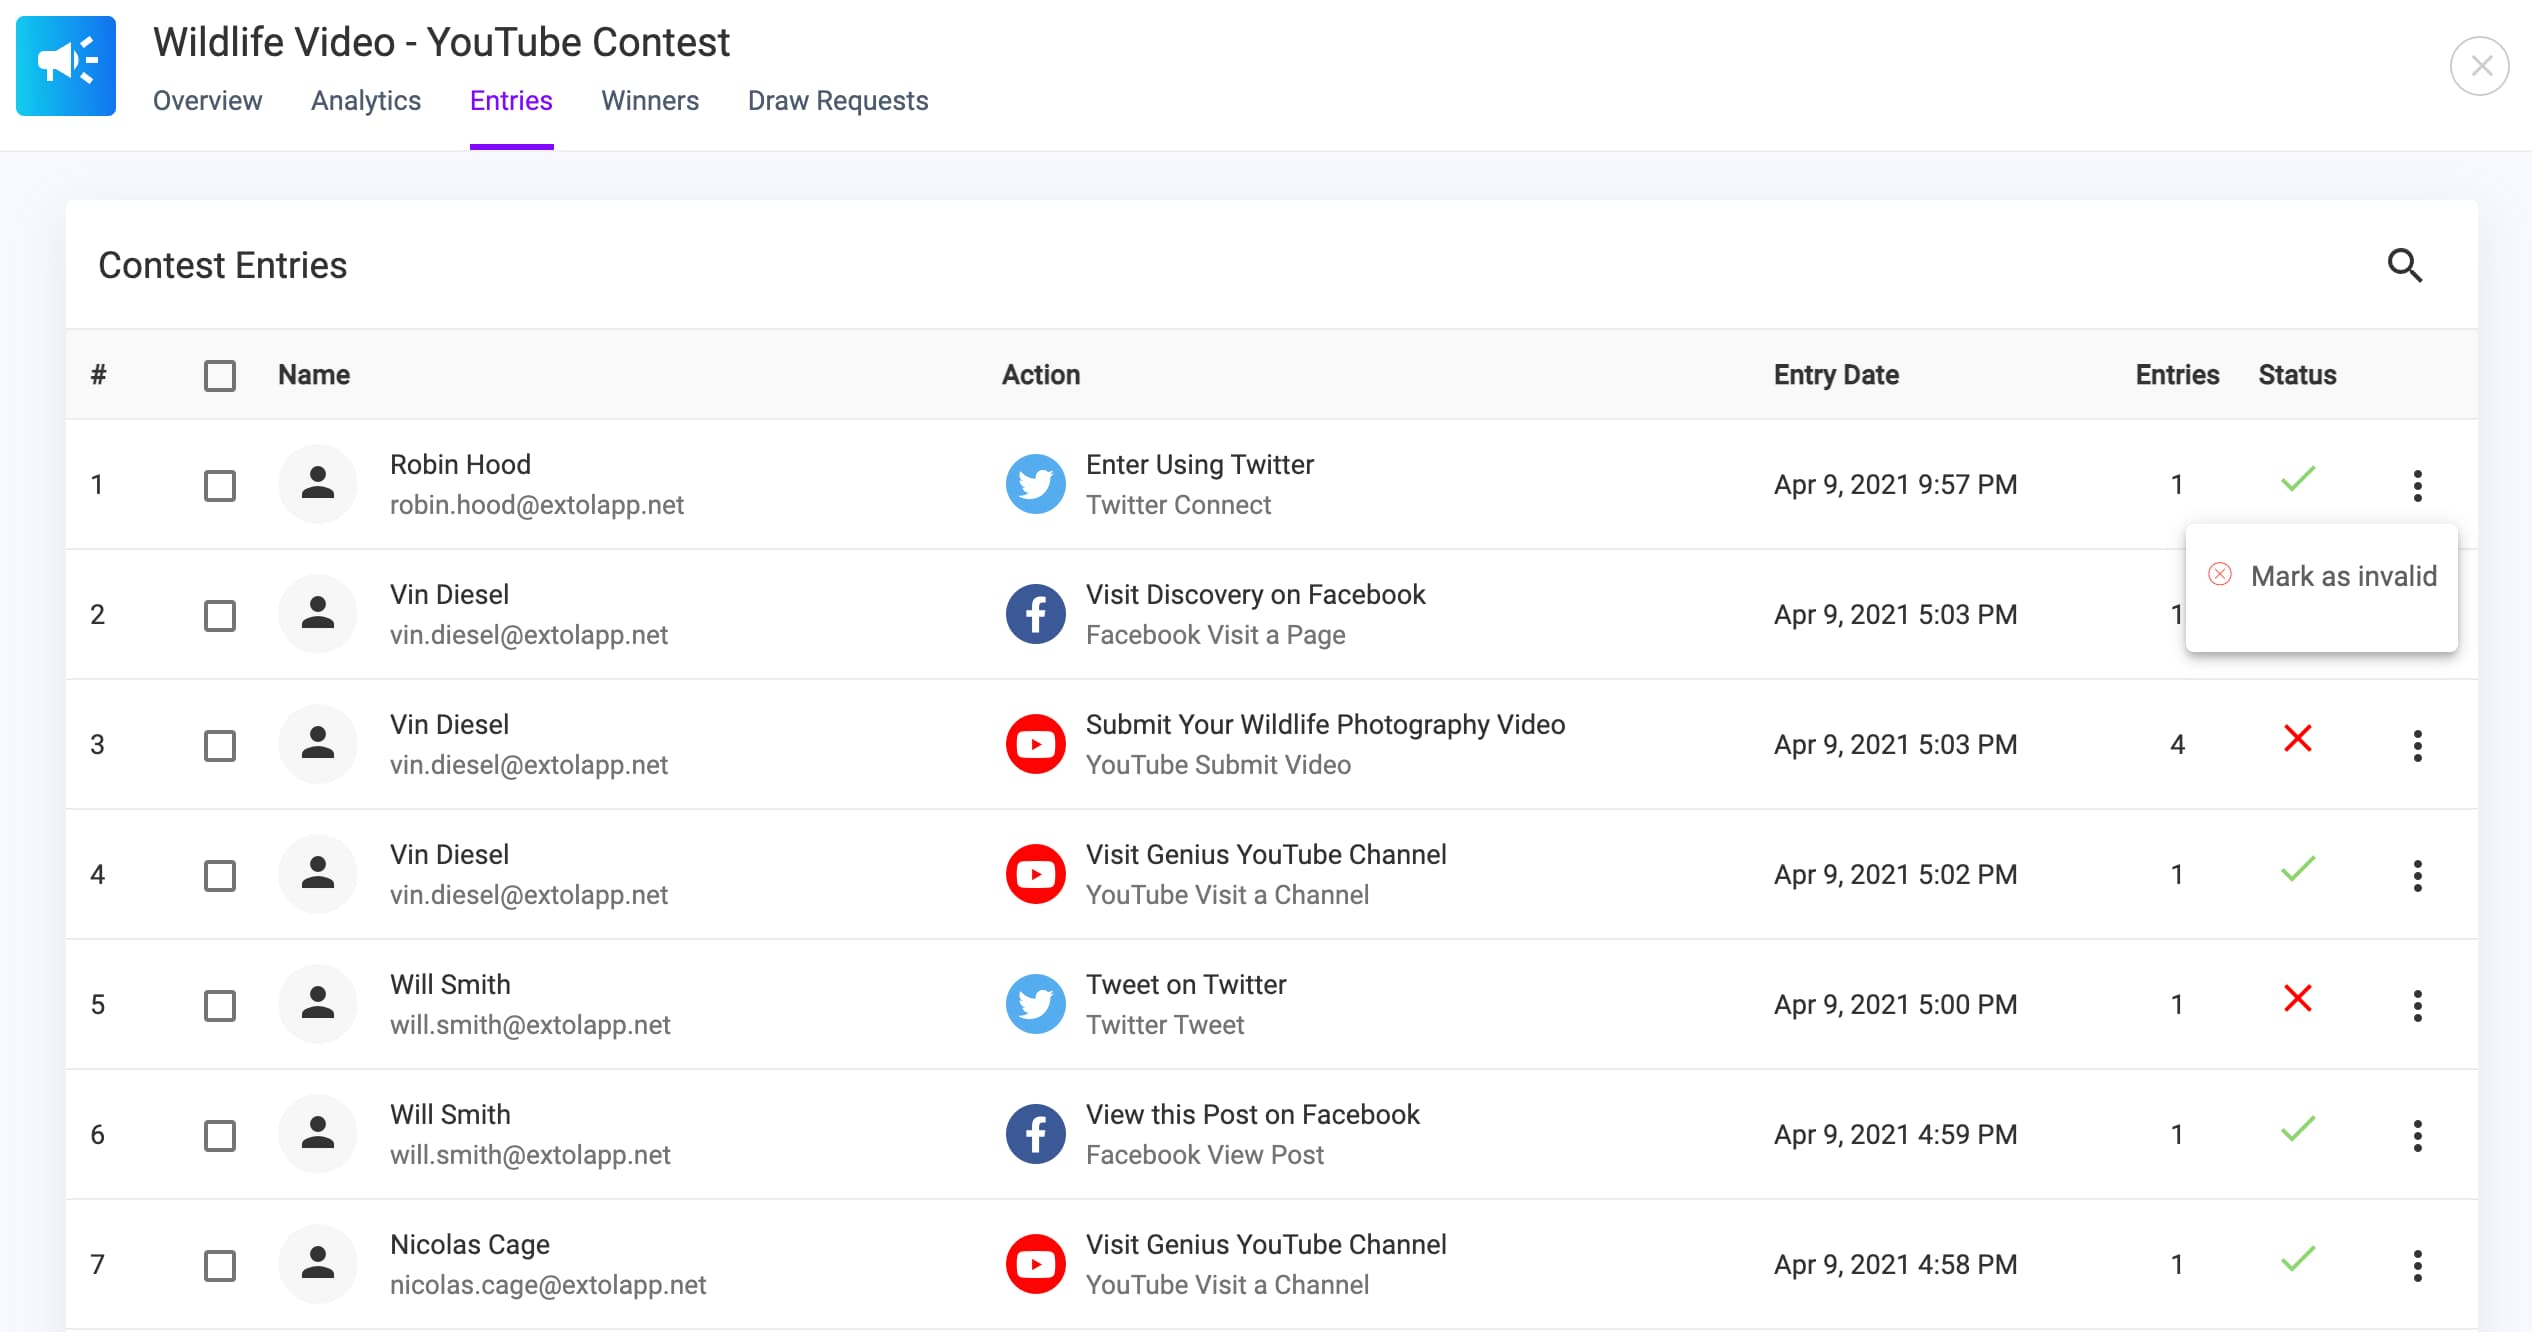Click the avatar icon in row 3

[318, 744]
